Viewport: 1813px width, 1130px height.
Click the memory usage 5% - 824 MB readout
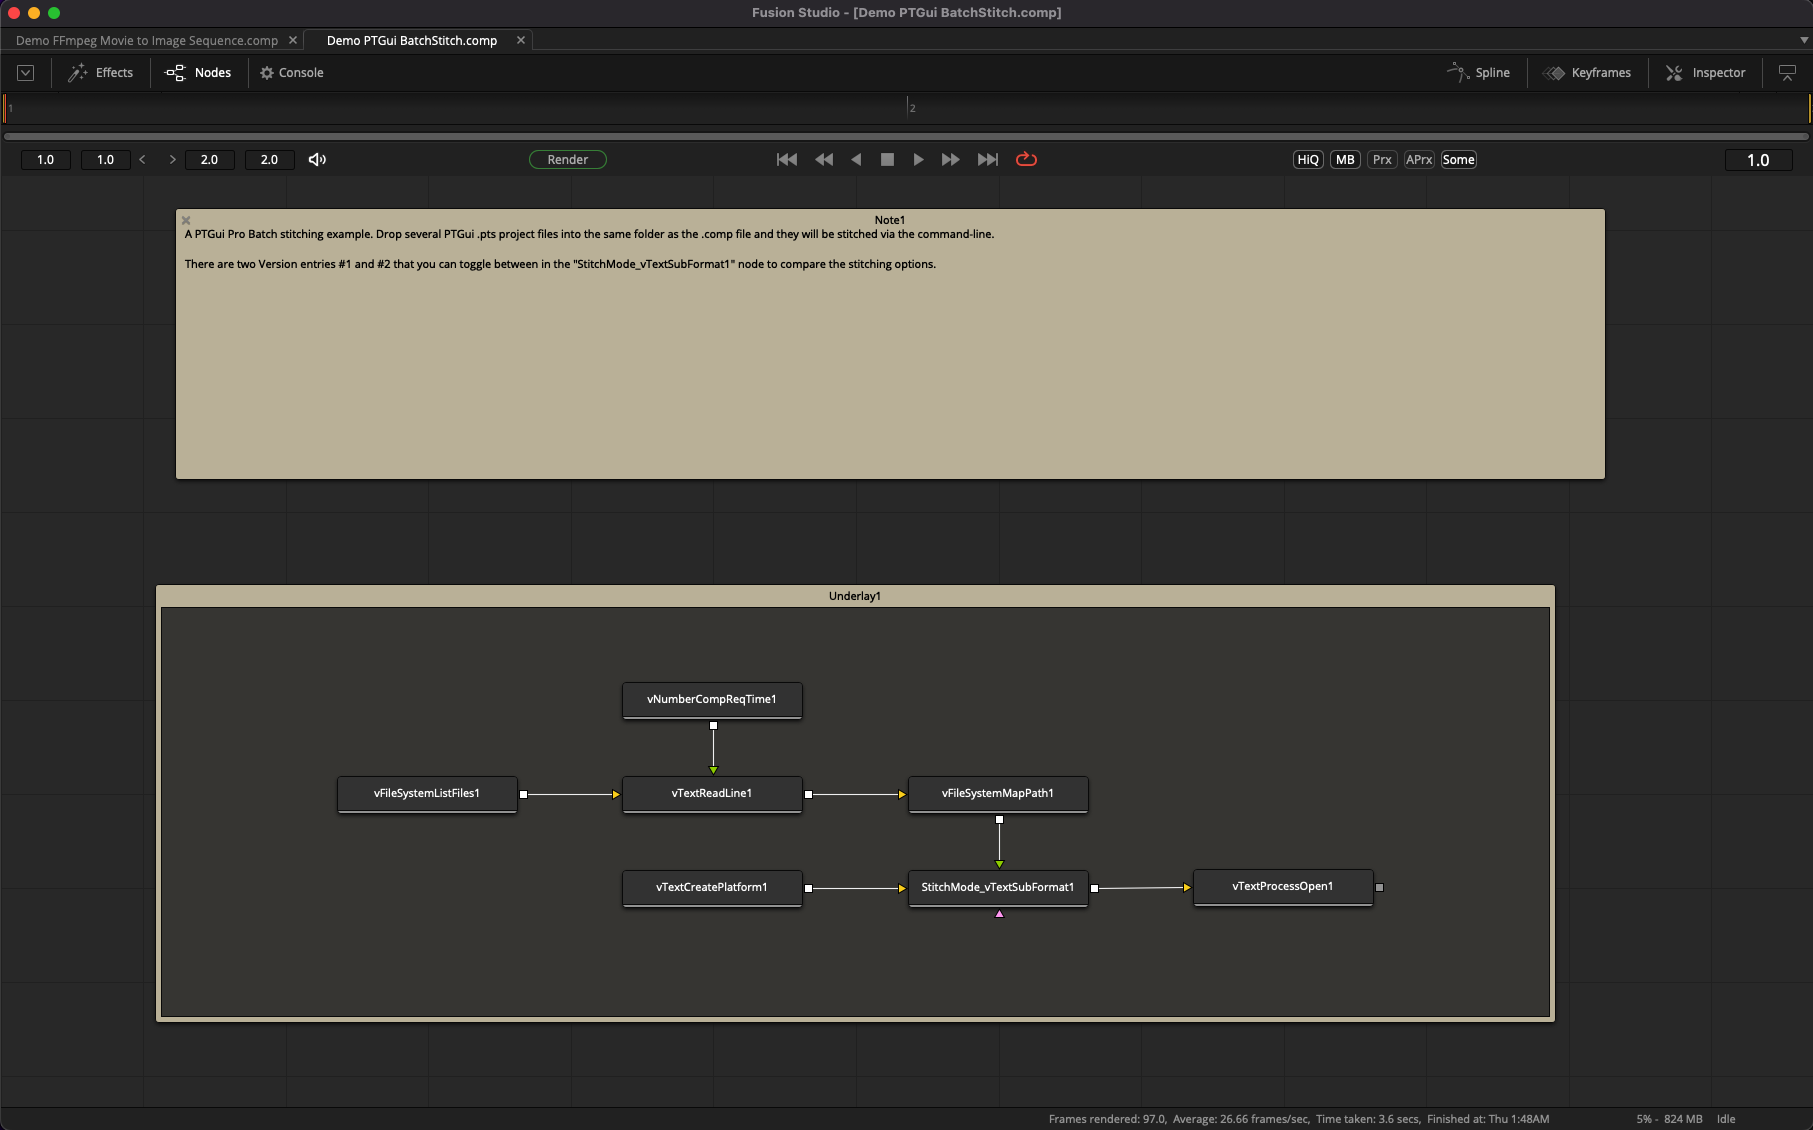click(x=1669, y=1119)
